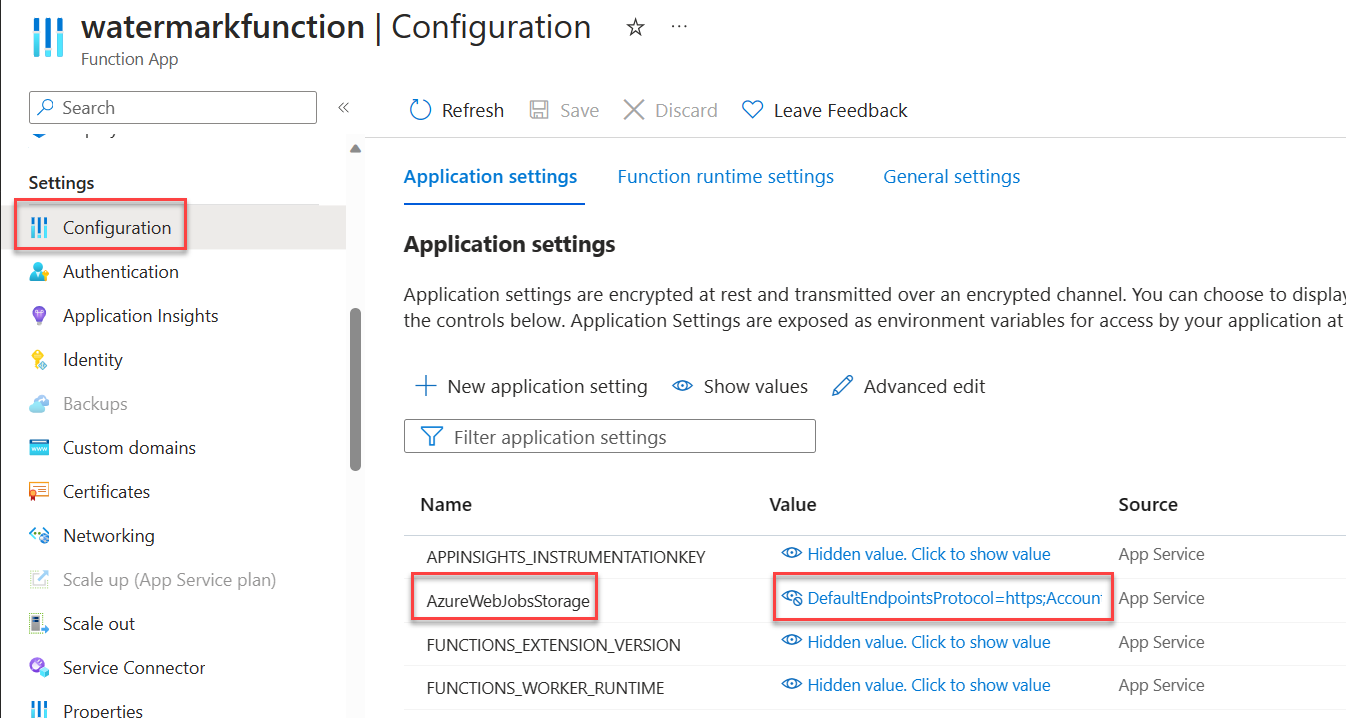The image size is (1346, 718).
Task: Select the Configuration settings icon
Action: pos(41,227)
